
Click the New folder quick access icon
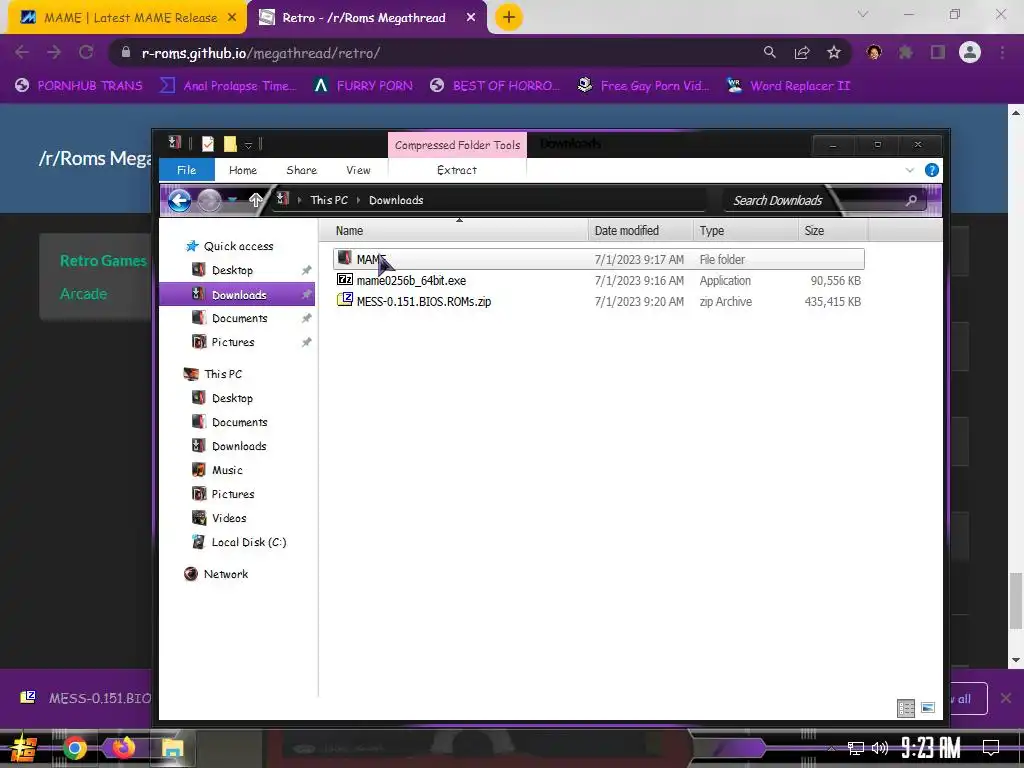pyautogui.click(x=230, y=144)
